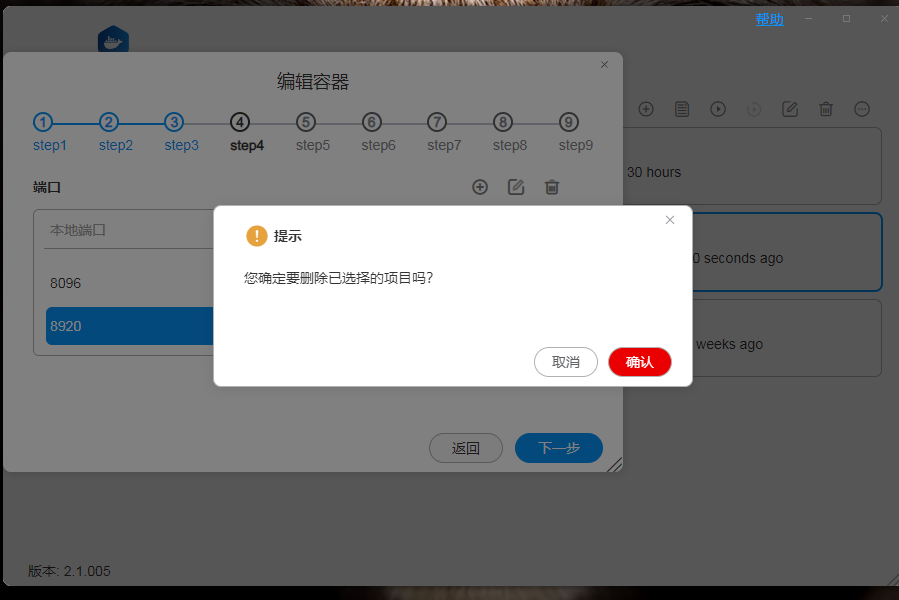Start container with play icon
The width and height of the screenshot is (899, 600).
pyautogui.click(x=718, y=109)
